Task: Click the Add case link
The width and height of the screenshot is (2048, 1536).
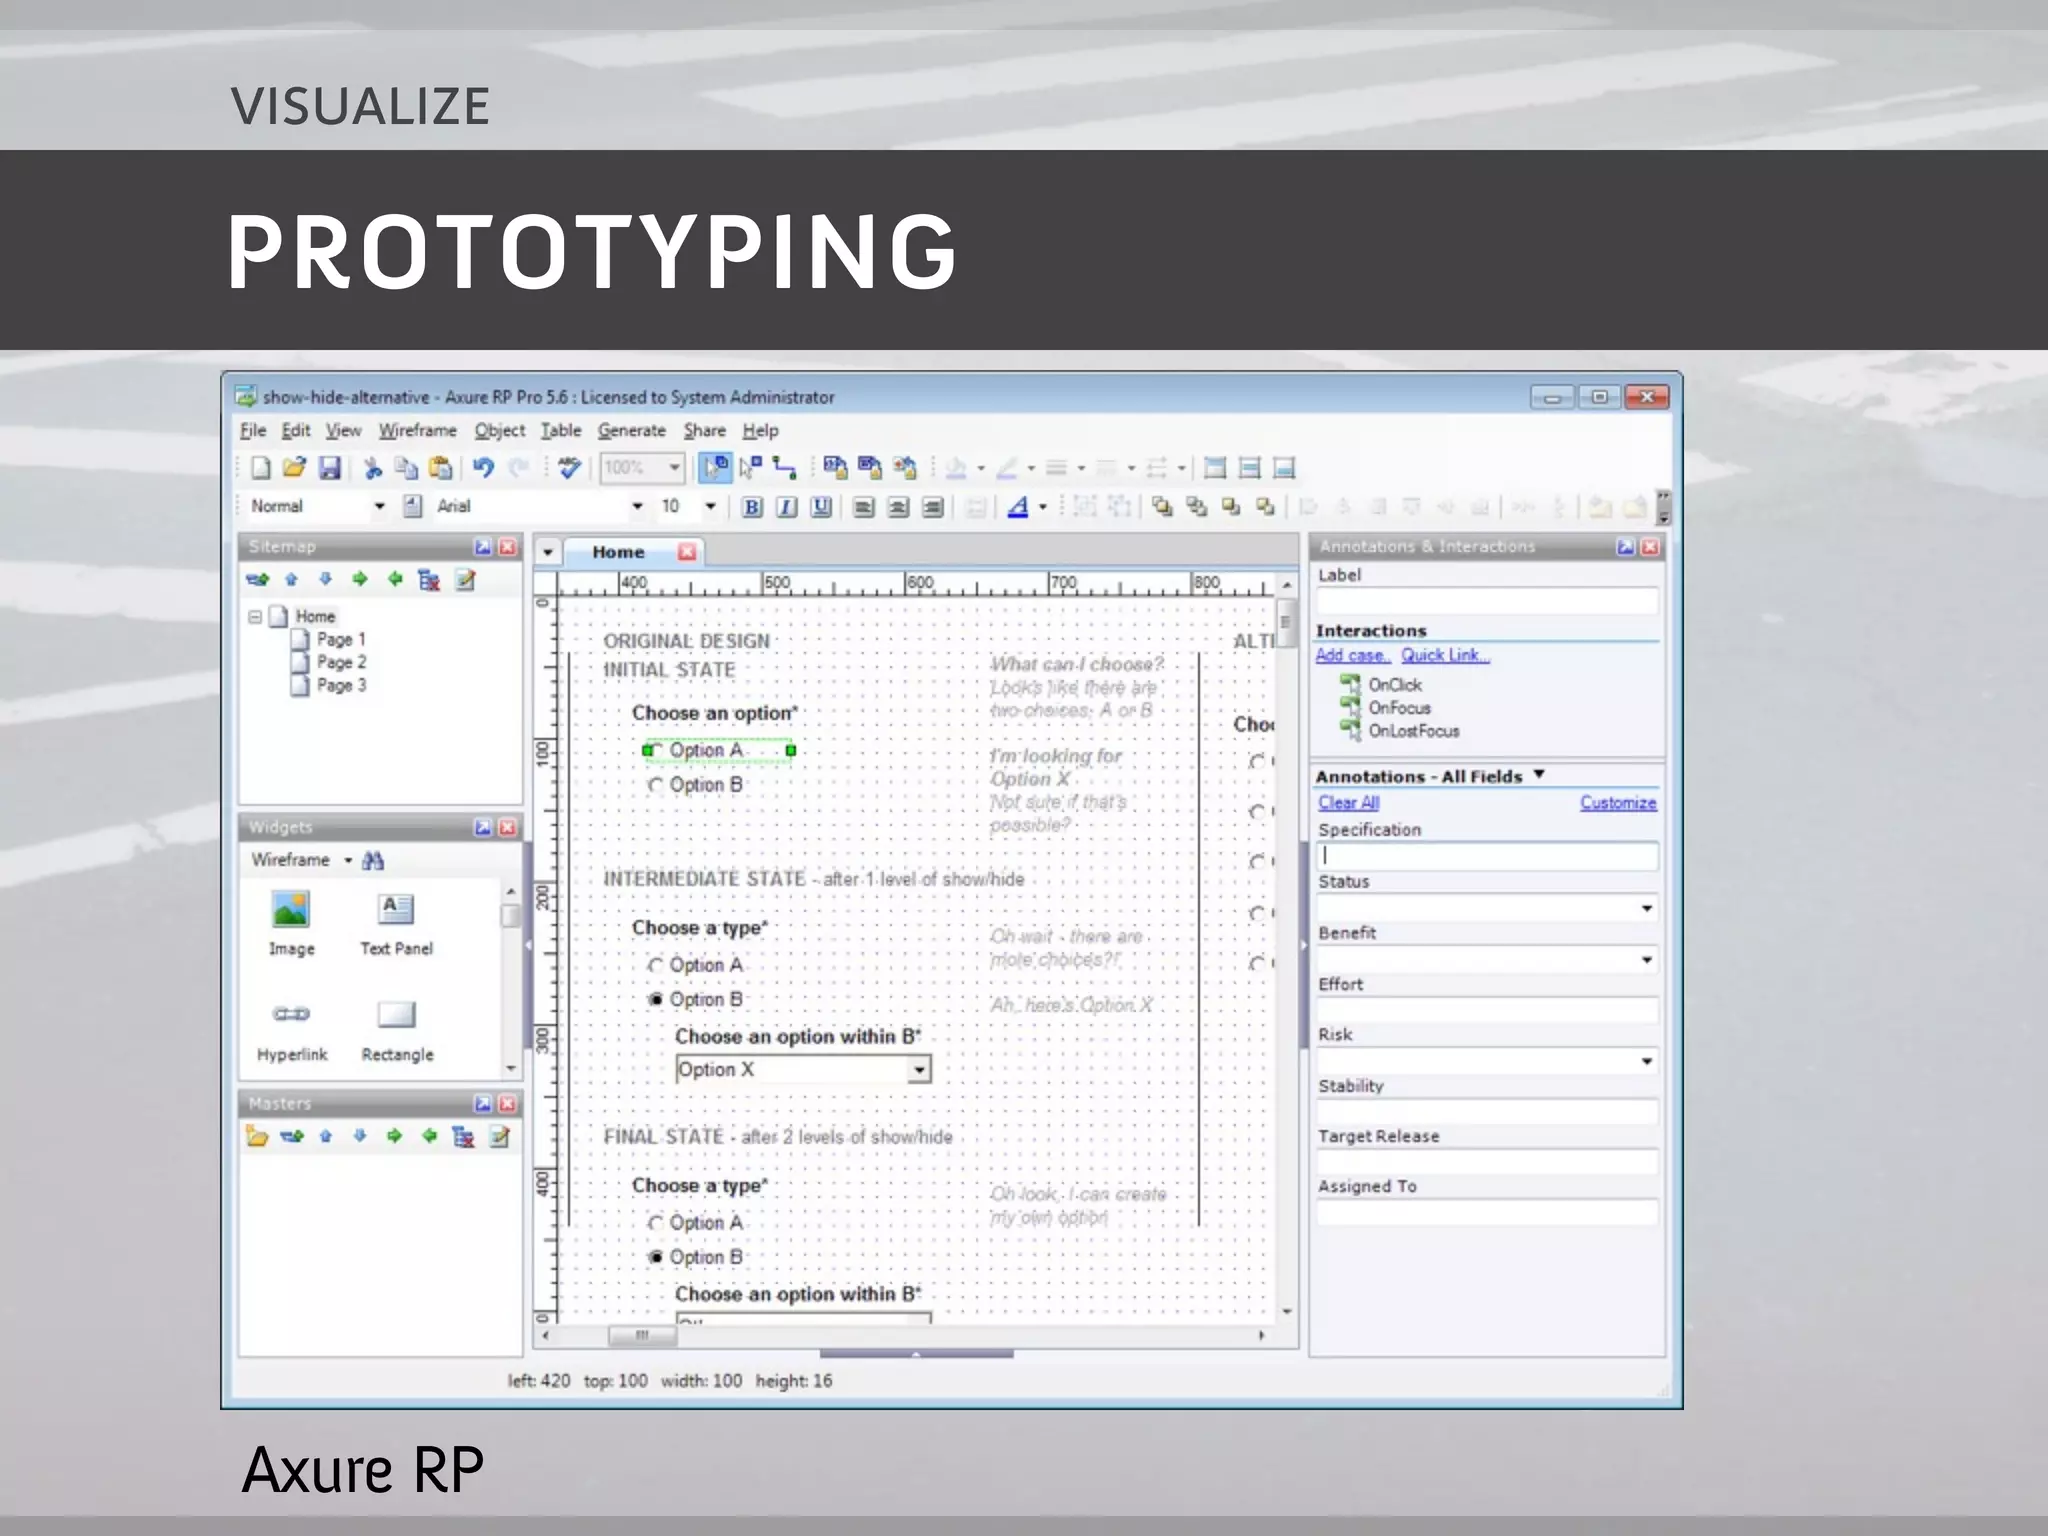Action: coord(1352,655)
